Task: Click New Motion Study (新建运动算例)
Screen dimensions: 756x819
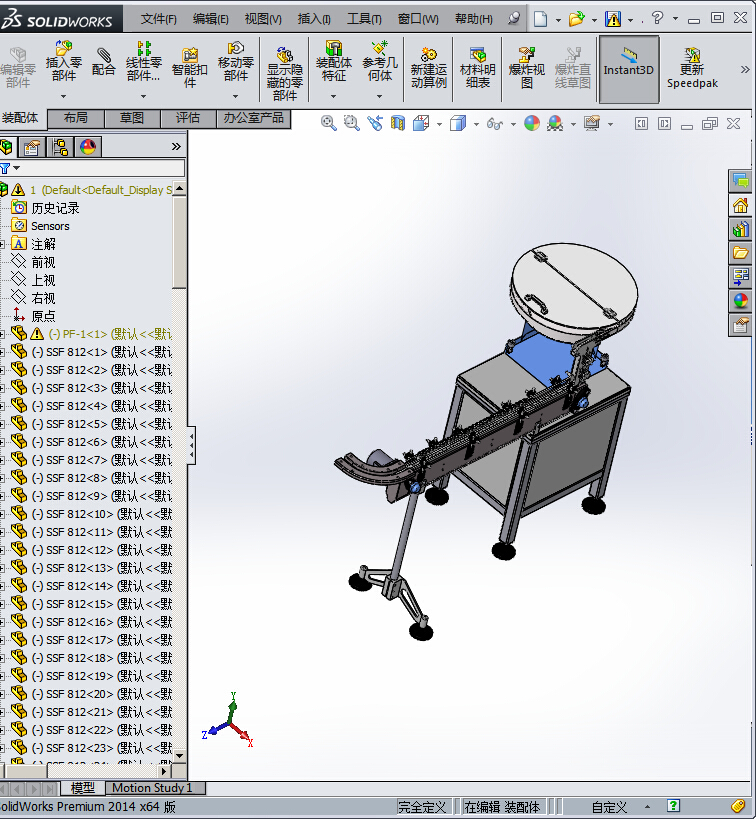Action: 428,68
